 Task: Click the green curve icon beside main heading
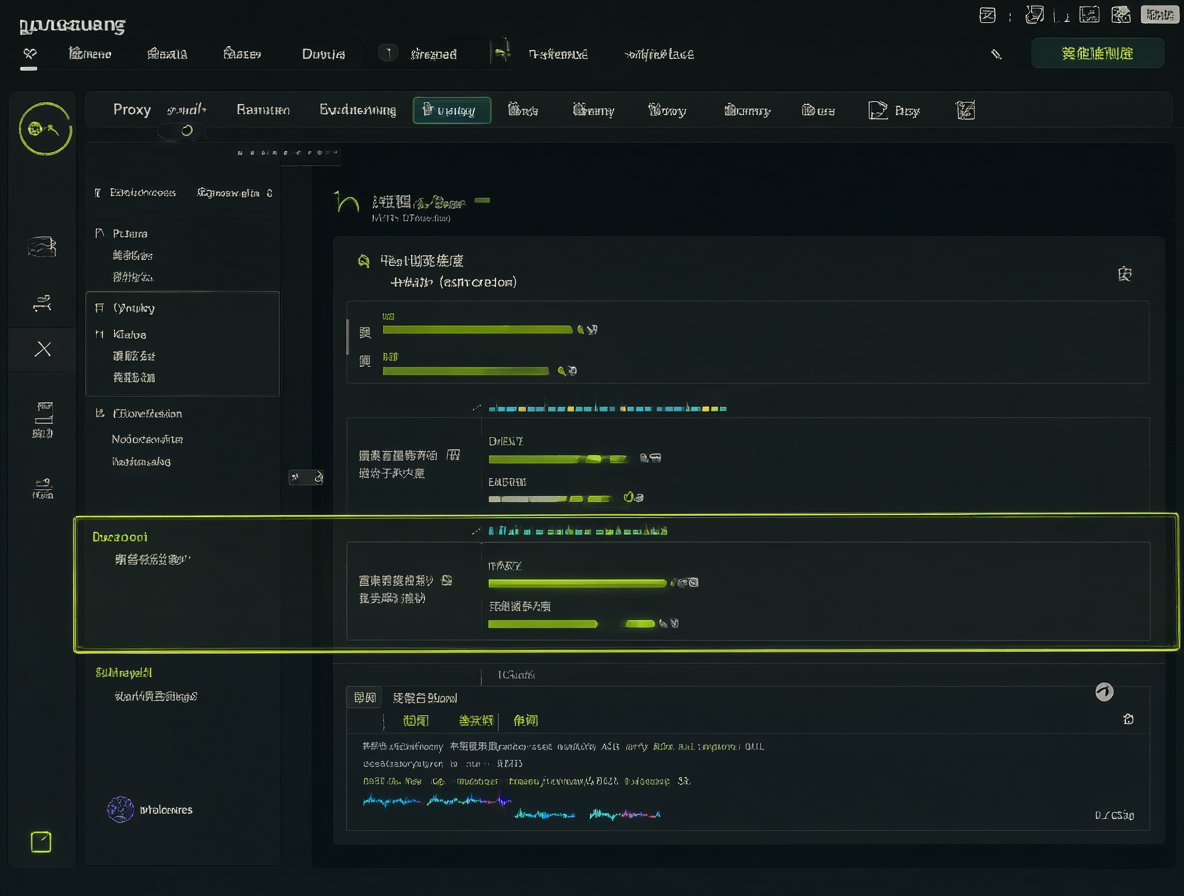tap(347, 202)
